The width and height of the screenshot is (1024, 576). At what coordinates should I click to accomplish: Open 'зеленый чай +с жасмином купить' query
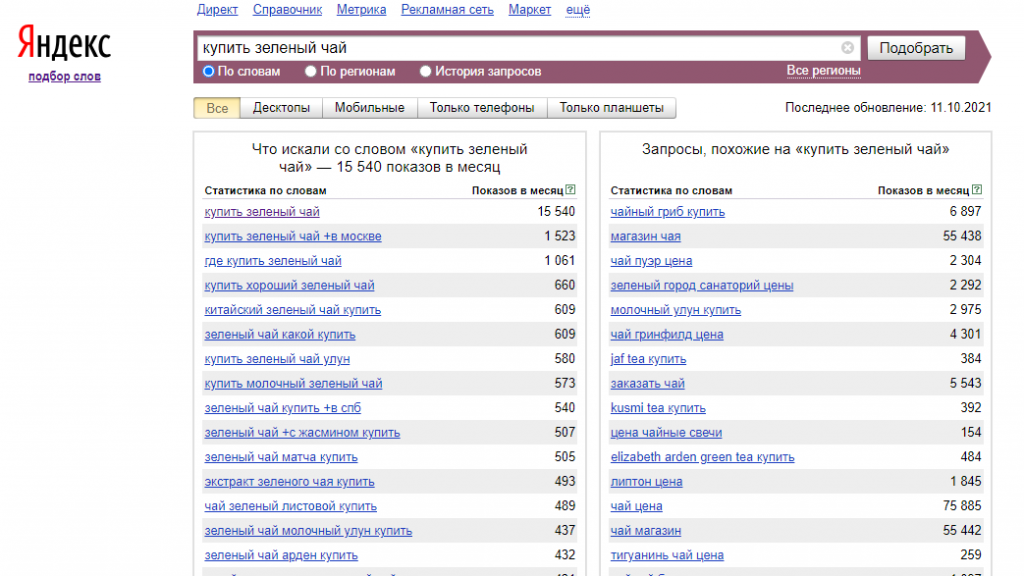(302, 432)
